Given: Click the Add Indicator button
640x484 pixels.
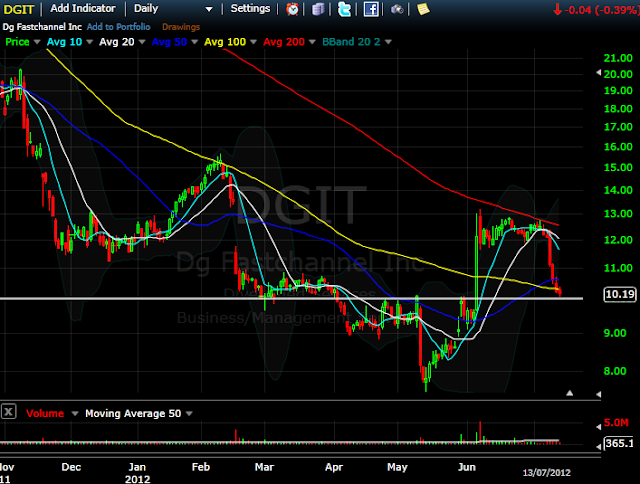Looking at the screenshot, I should pos(83,9).
